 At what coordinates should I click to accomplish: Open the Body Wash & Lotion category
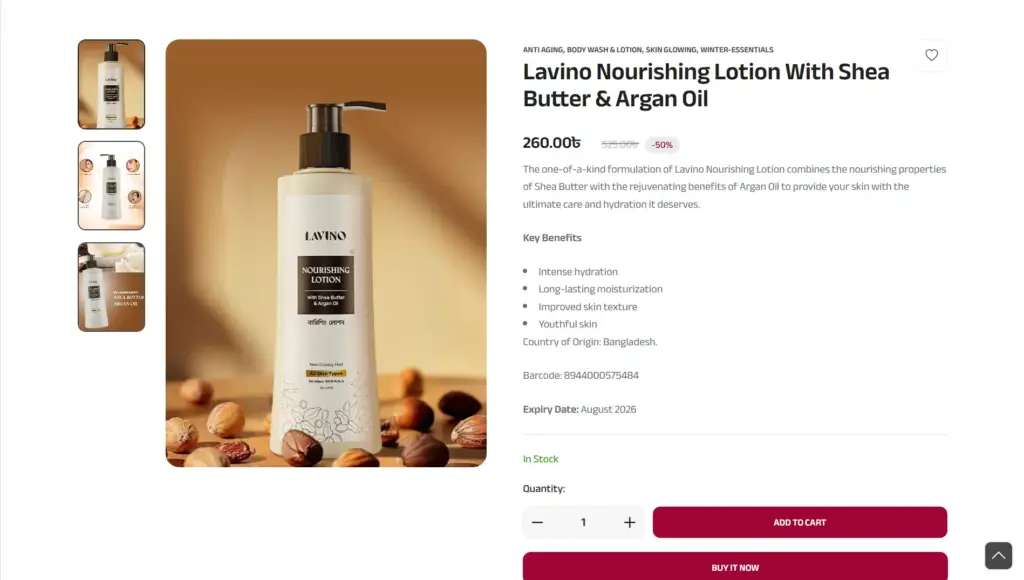pos(604,50)
